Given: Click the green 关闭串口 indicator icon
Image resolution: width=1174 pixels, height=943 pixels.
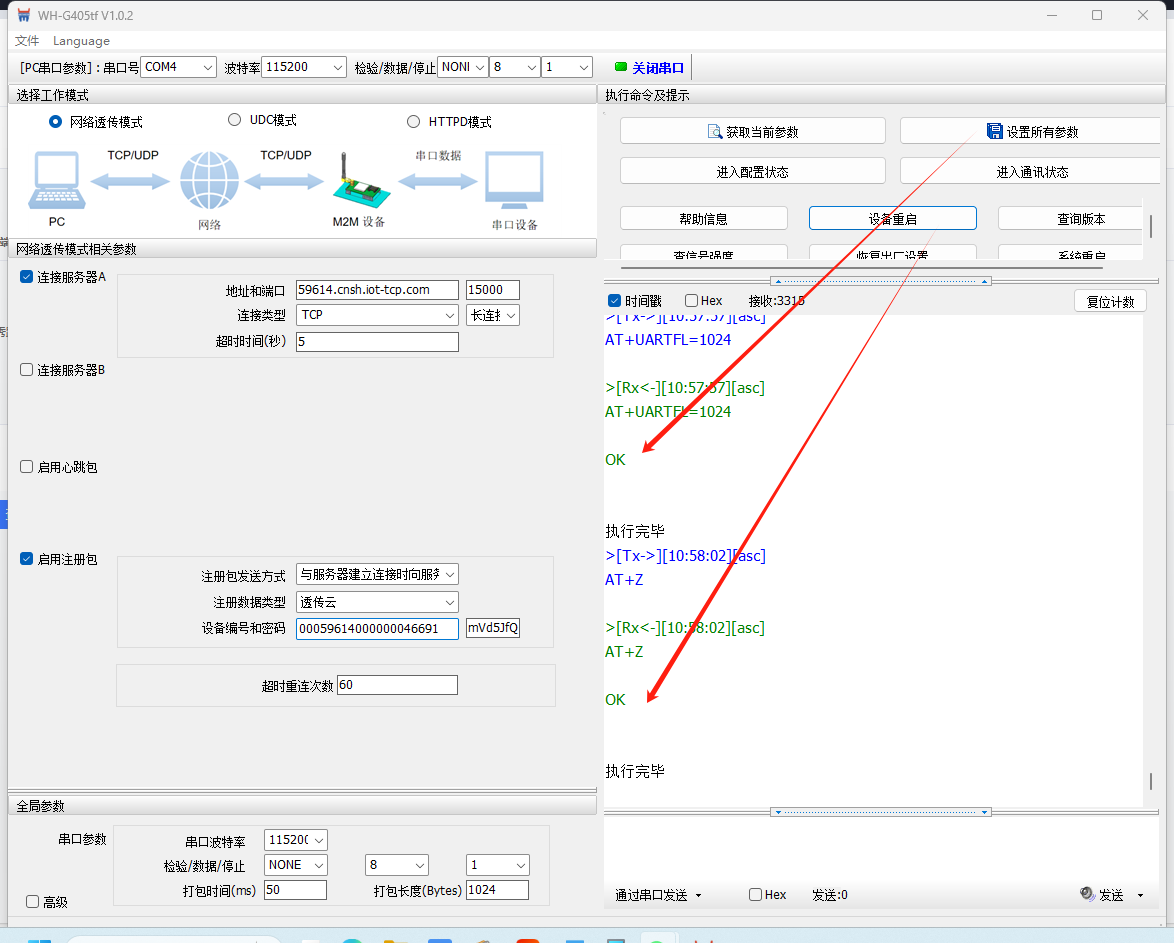Looking at the screenshot, I should (x=621, y=68).
